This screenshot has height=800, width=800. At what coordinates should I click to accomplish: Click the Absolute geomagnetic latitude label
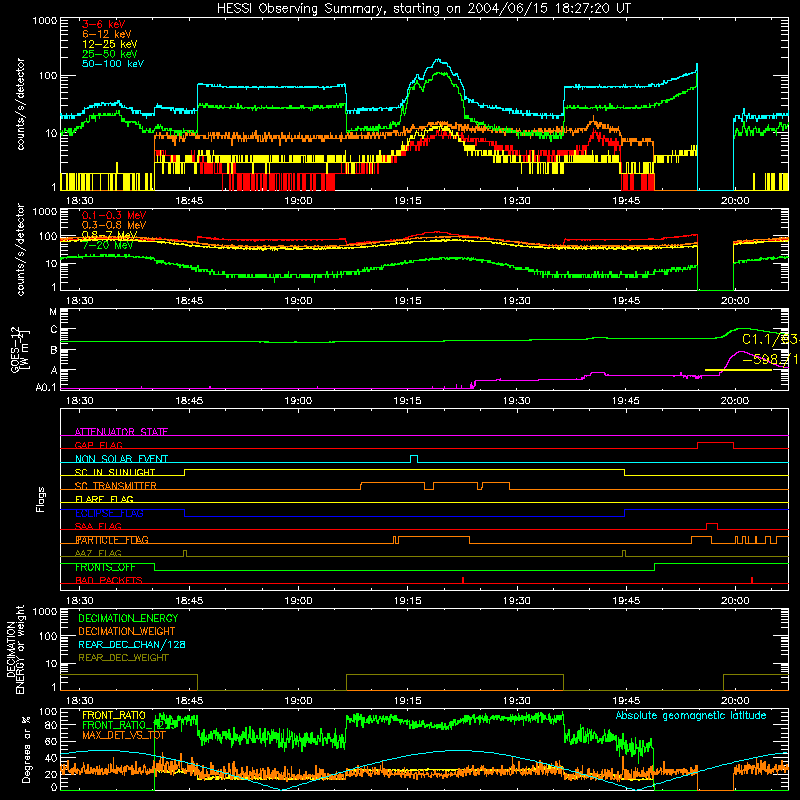point(691,716)
